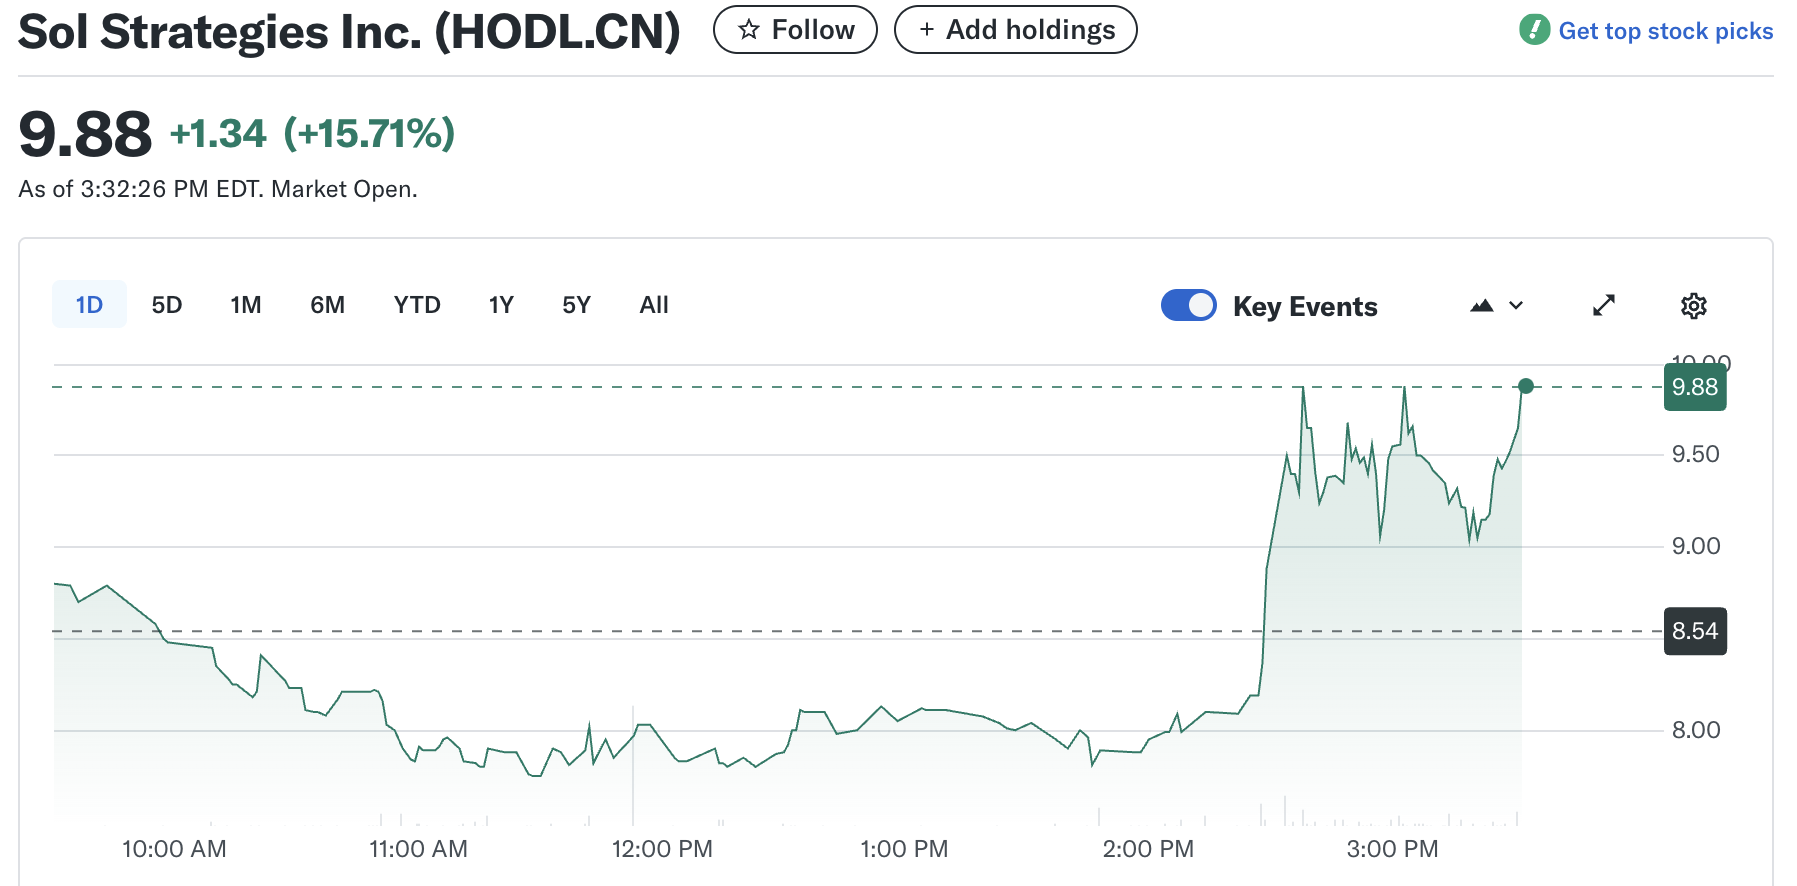Click the green icon beside Get top stock picks
The width and height of the screenshot is (1797, 886).
click(x=1533, y=29)
